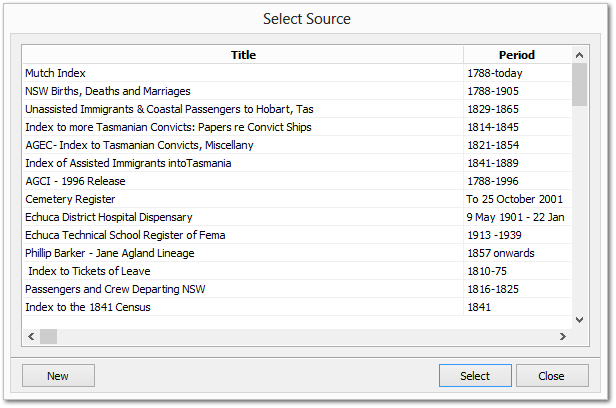Viewport: 616px width, 408px height.
Task: Click the vertical scrollbar up arrow
Action: (x=579, y=55)
